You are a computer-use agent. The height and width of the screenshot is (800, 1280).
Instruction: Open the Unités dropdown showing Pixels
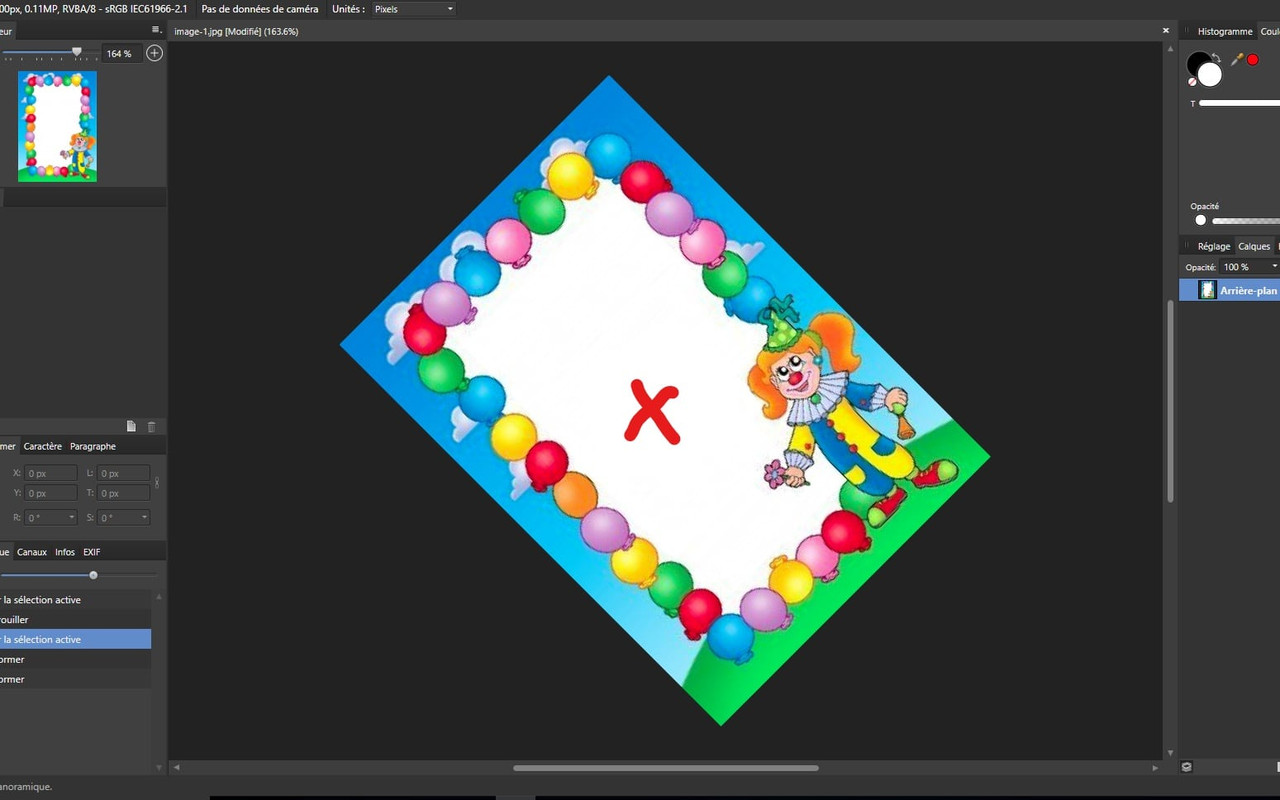tap(413, 8)
